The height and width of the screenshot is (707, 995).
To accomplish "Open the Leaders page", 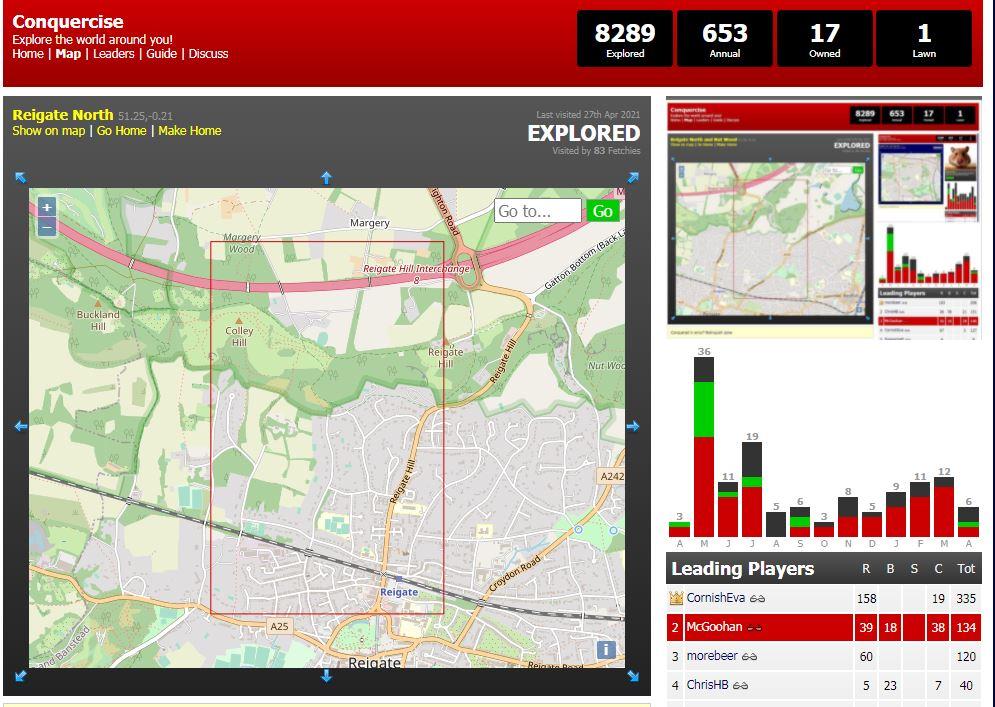I will 114,54.
